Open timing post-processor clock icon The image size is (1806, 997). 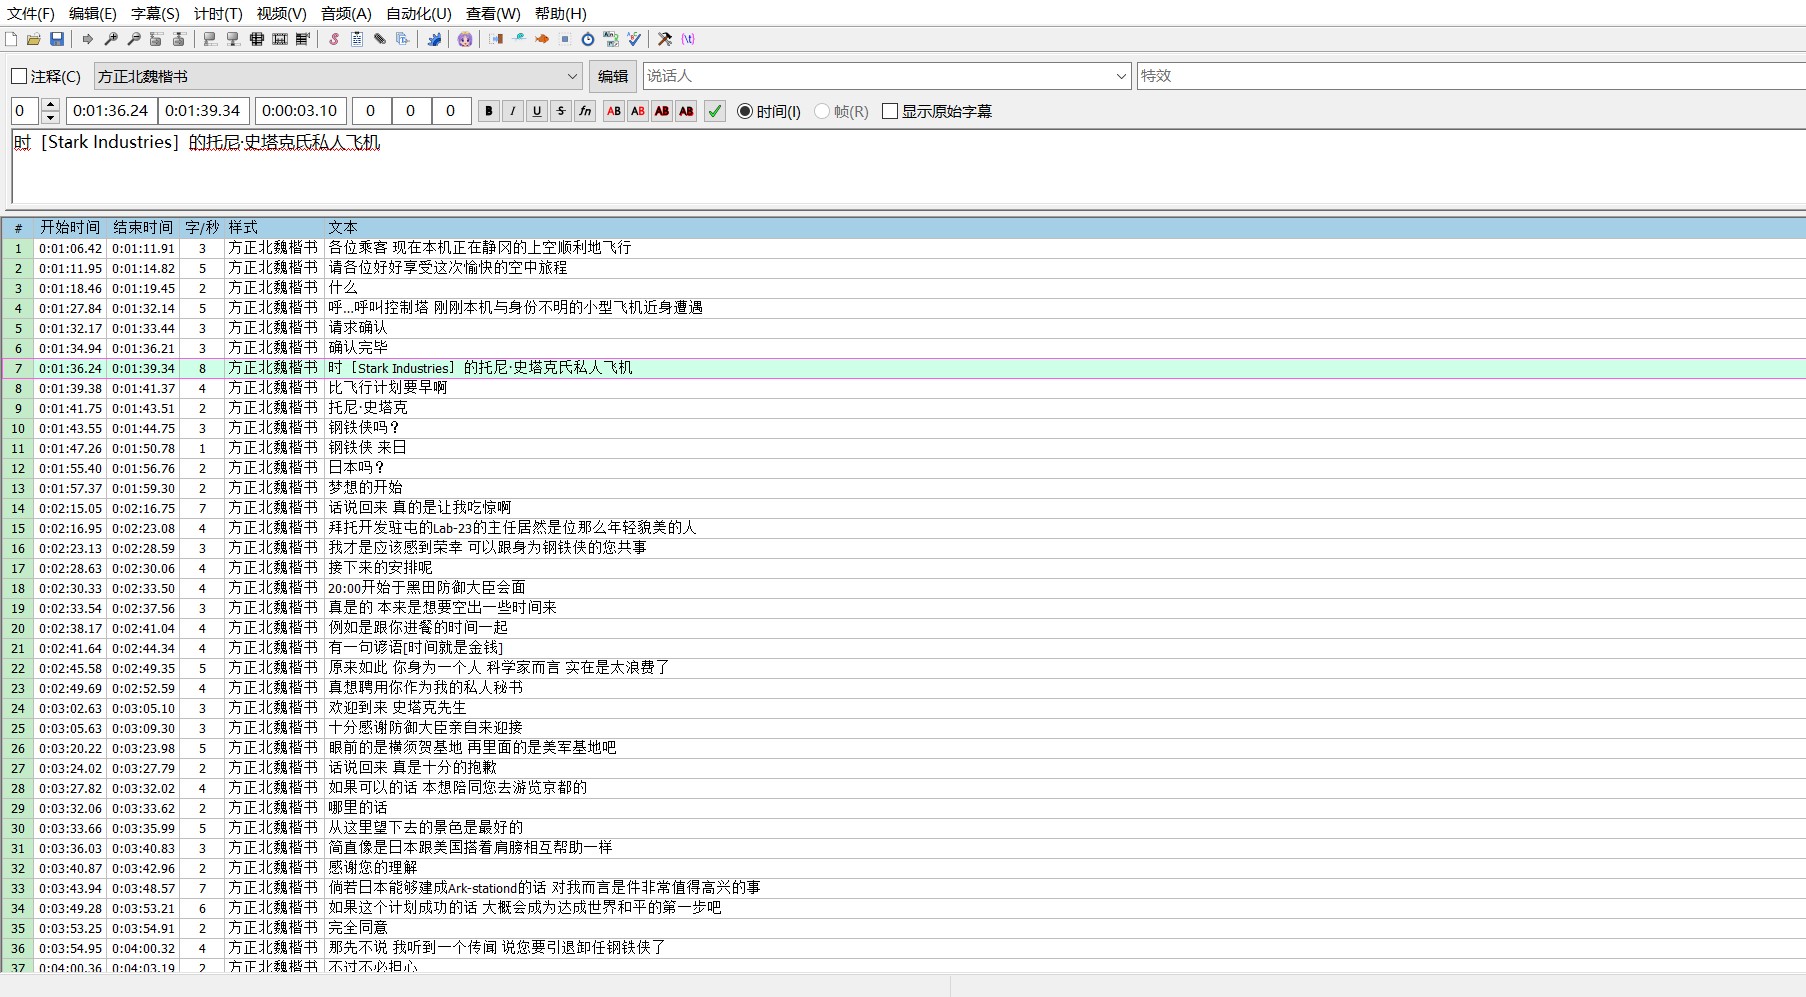(x=588, y=39)
